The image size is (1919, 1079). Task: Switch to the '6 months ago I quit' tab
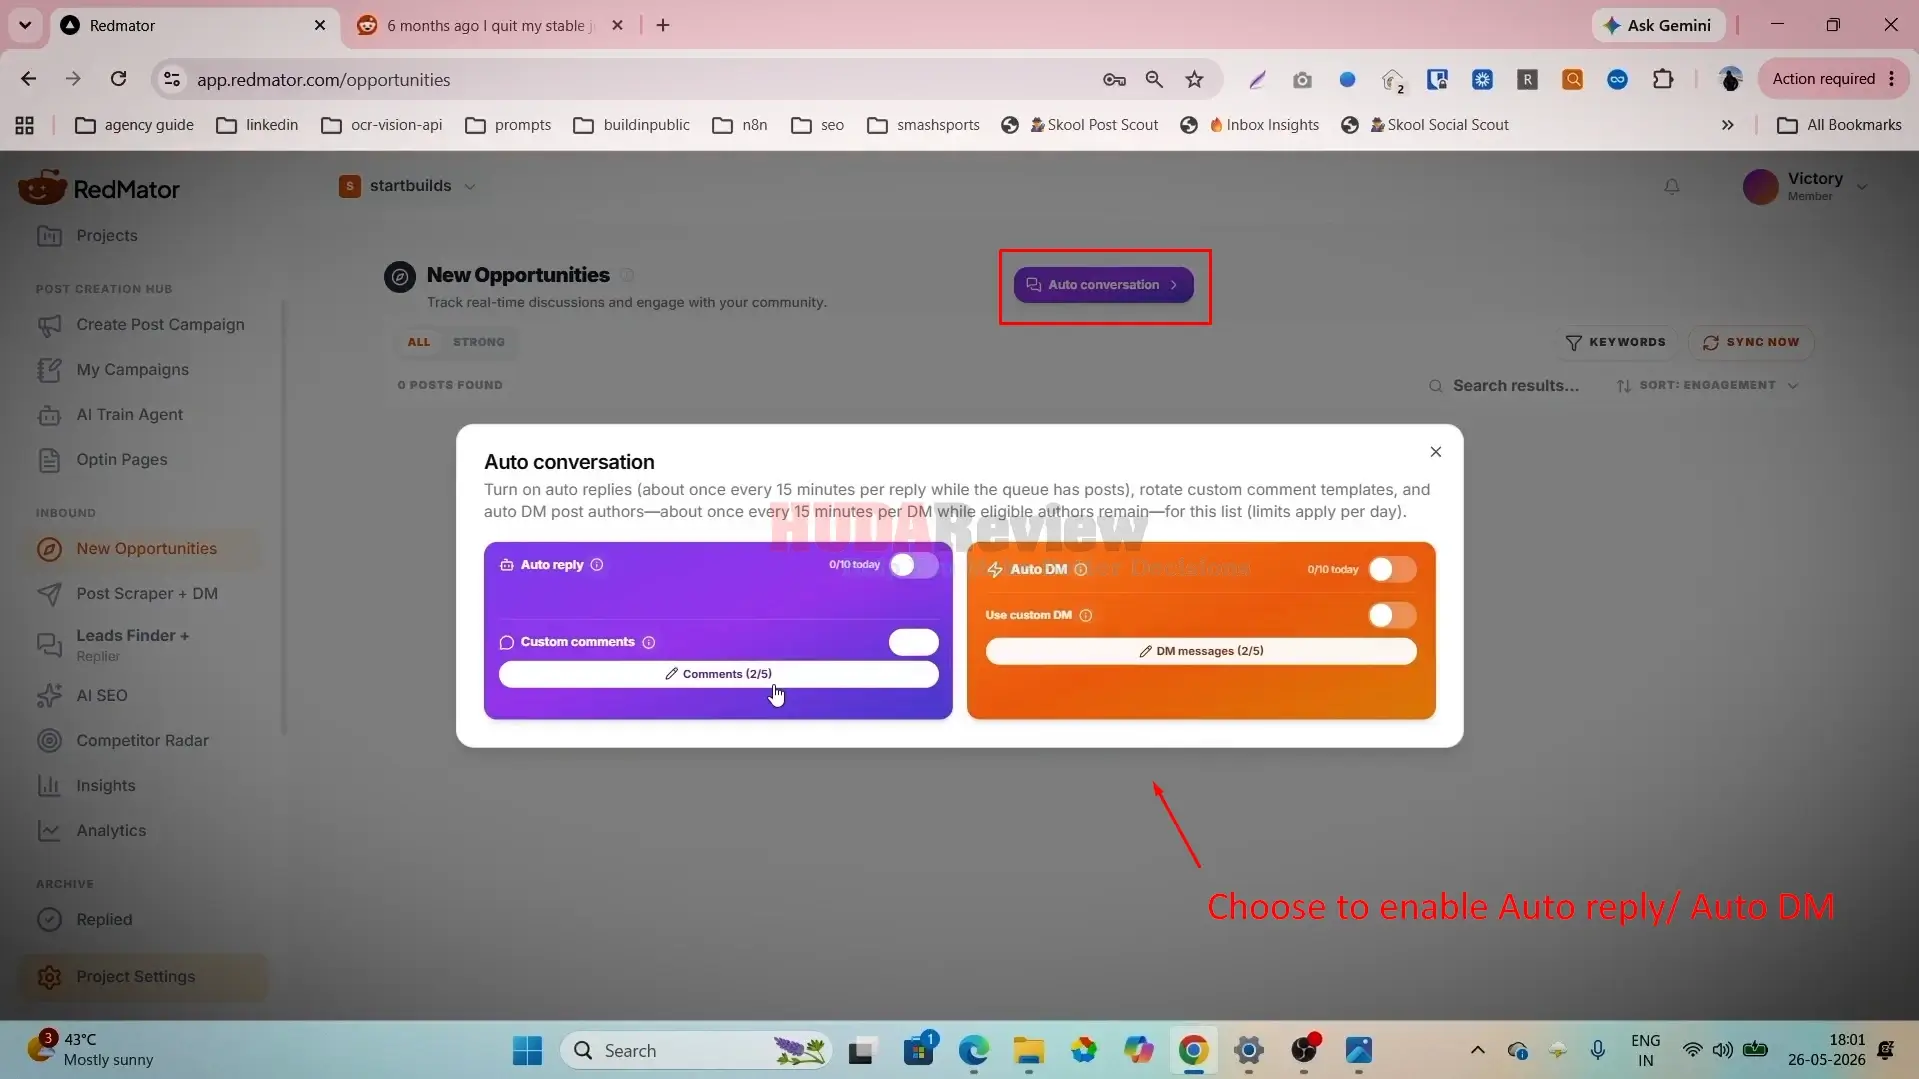pos(490,25)
